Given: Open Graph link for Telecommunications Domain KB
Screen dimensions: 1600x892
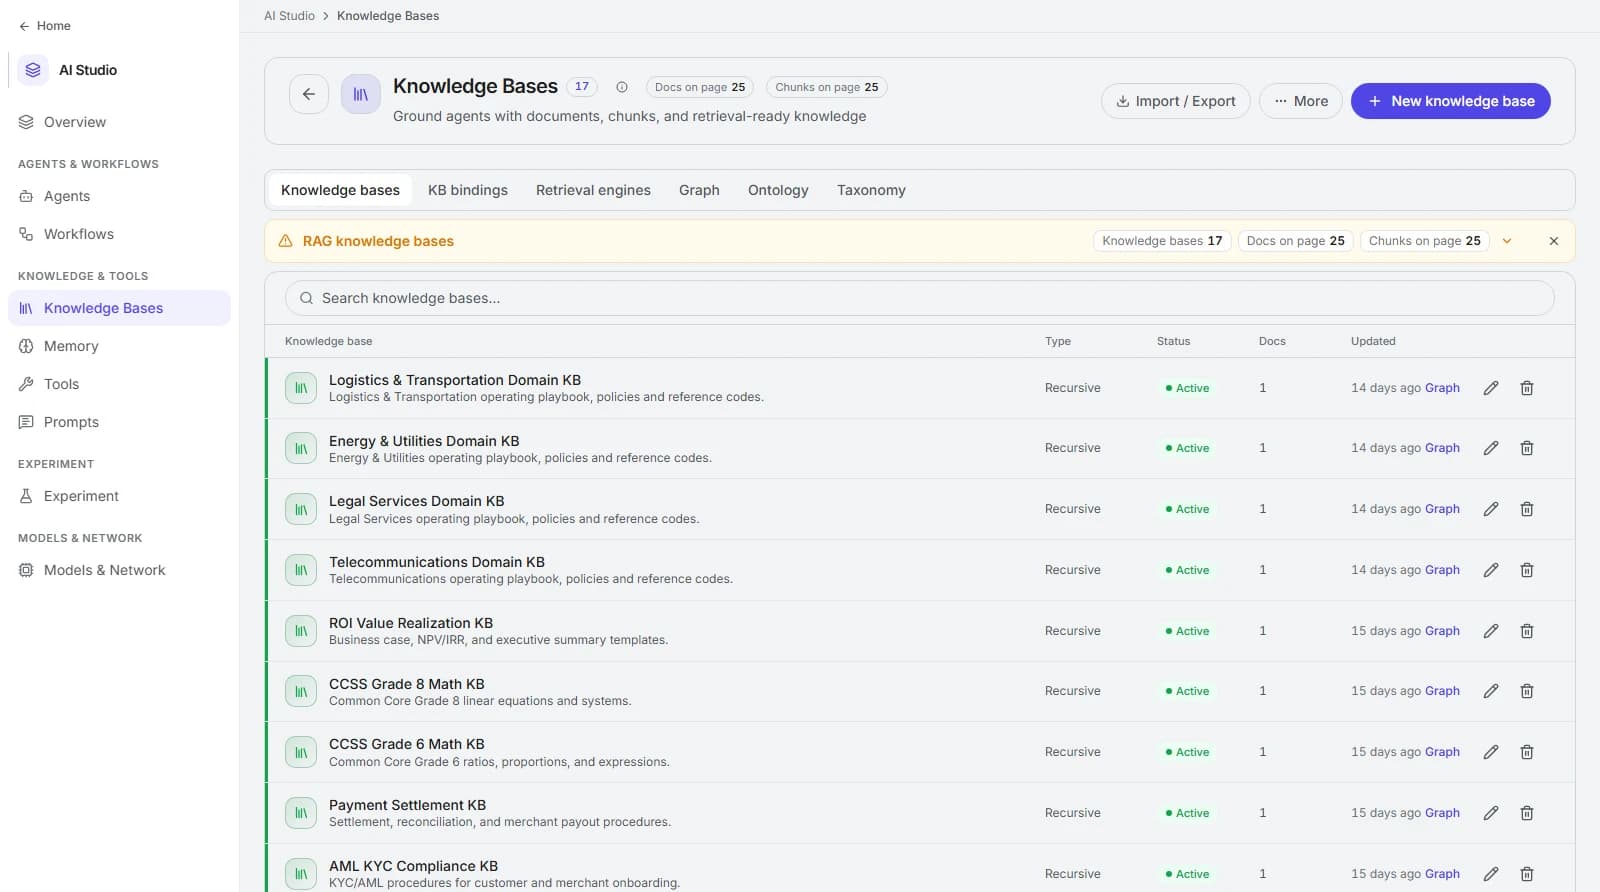Looking at the screenshot, I should click(1442, 570).
